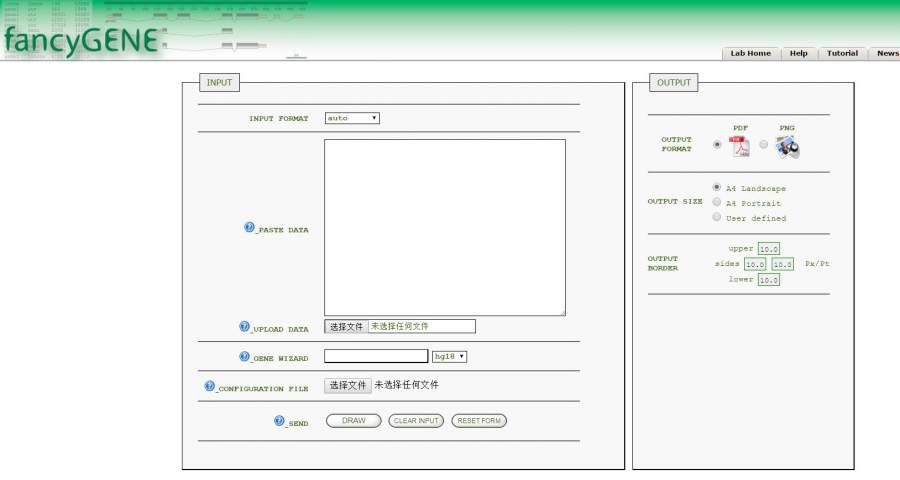Viewport: 900px width, 480px height.
Task: Click the DRAW button
Action: click(x=354, y=421)
